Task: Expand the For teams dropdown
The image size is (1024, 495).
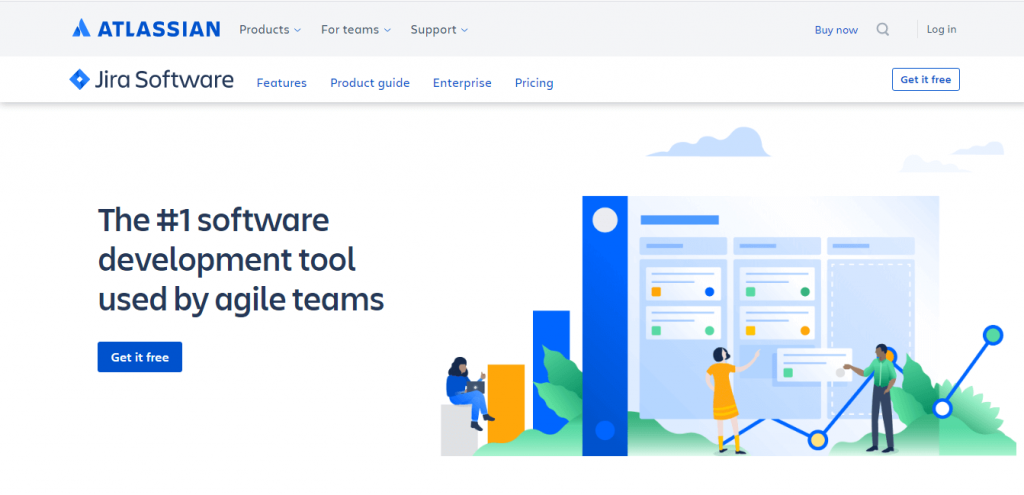Action: (355, 29)
